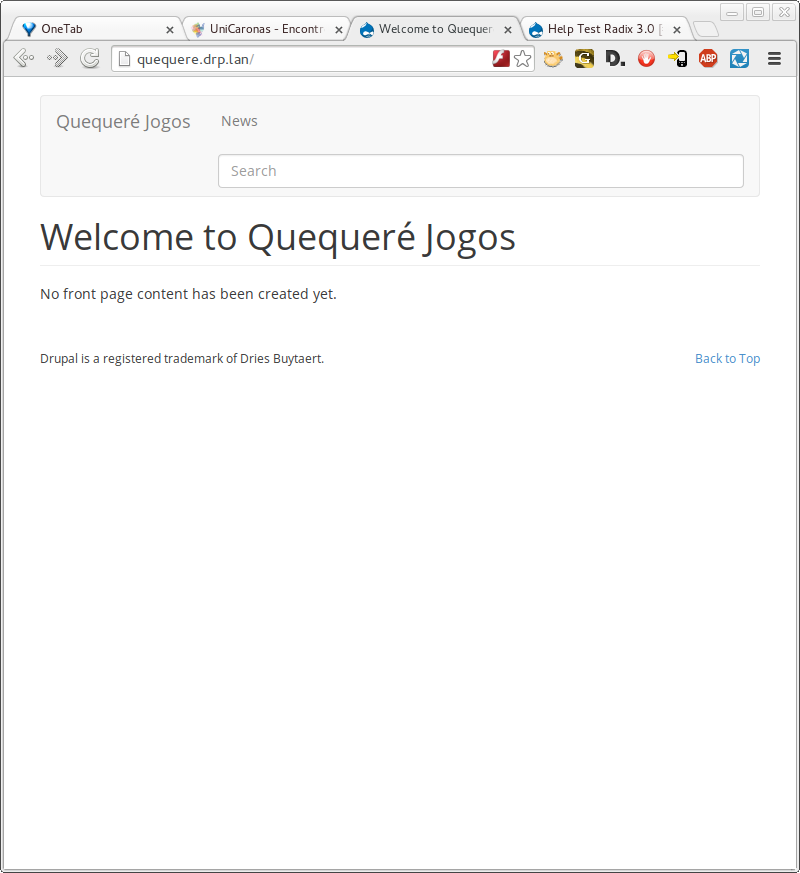Click the red stop-hand extension icon
Screen dimensions: 800x873
coord(646,59)
